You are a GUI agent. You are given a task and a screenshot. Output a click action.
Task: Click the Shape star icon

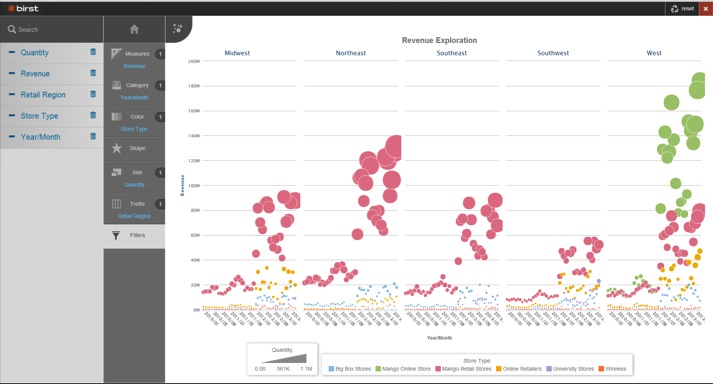coord(116,148)
